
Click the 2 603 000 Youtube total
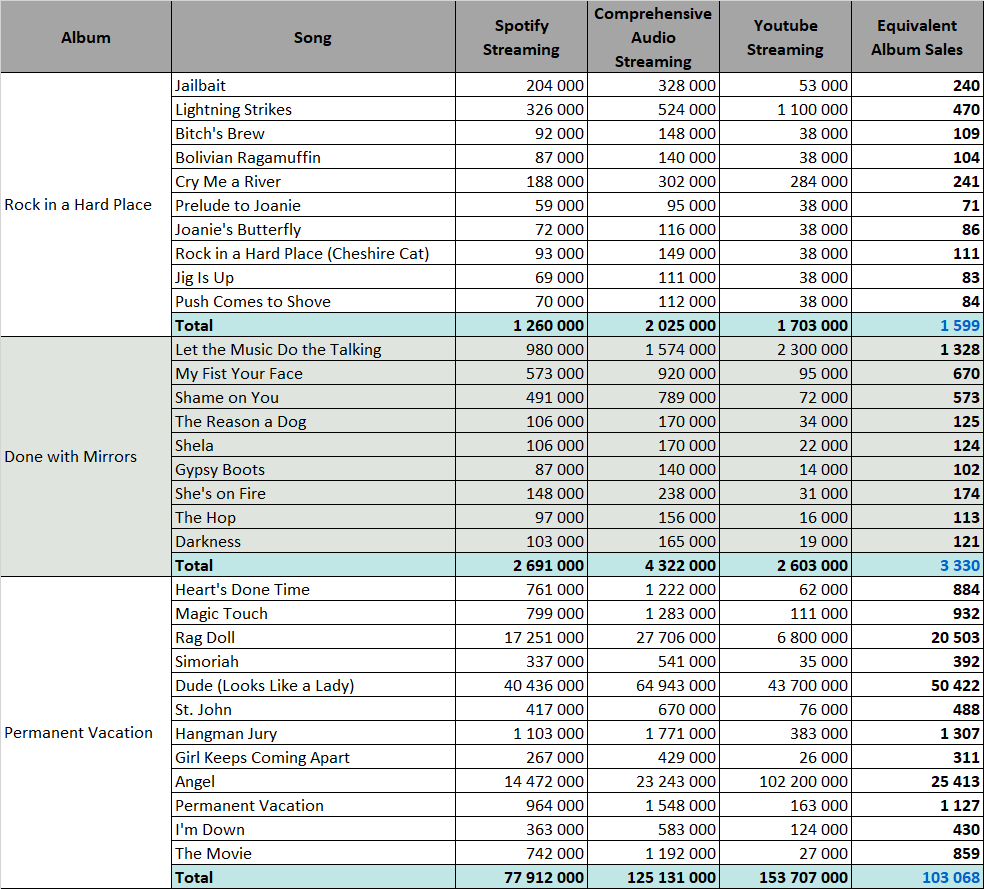coord(785,565)
